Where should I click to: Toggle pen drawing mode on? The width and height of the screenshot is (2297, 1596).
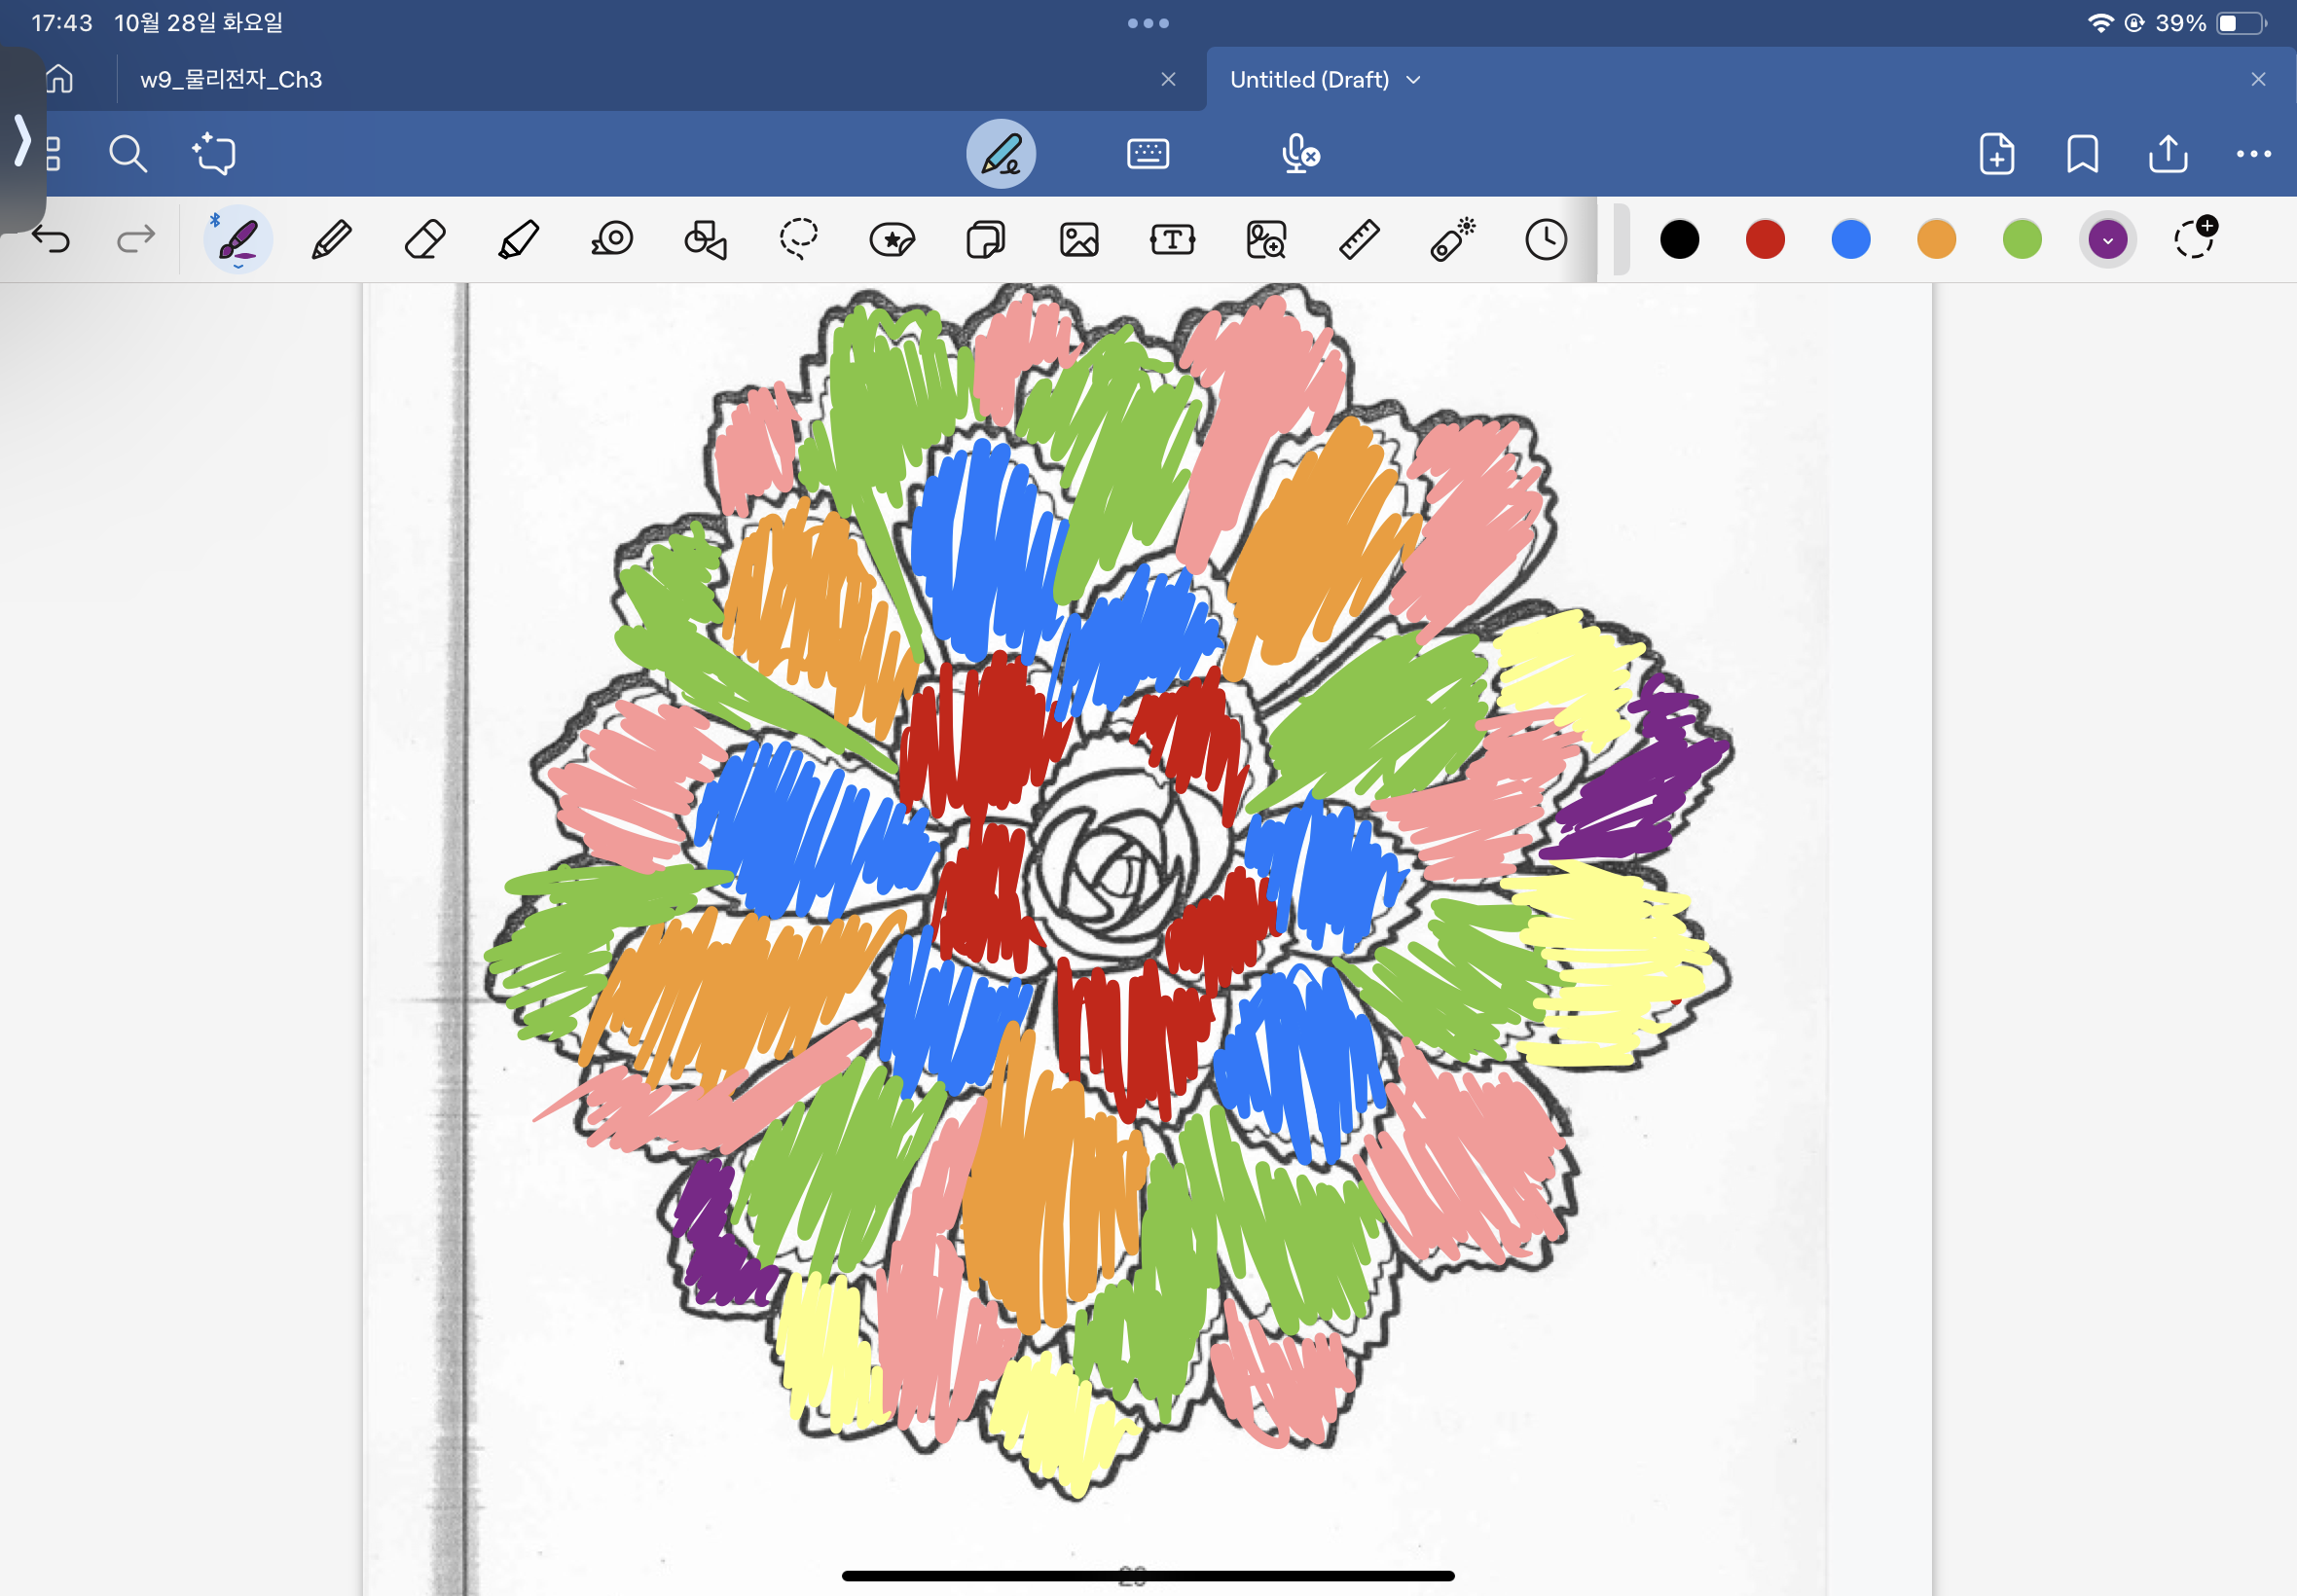pos(1000,154)
